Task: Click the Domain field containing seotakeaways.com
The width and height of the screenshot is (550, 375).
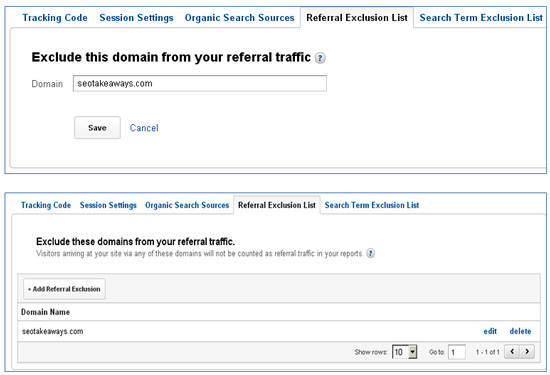Action: click(200, 83)
